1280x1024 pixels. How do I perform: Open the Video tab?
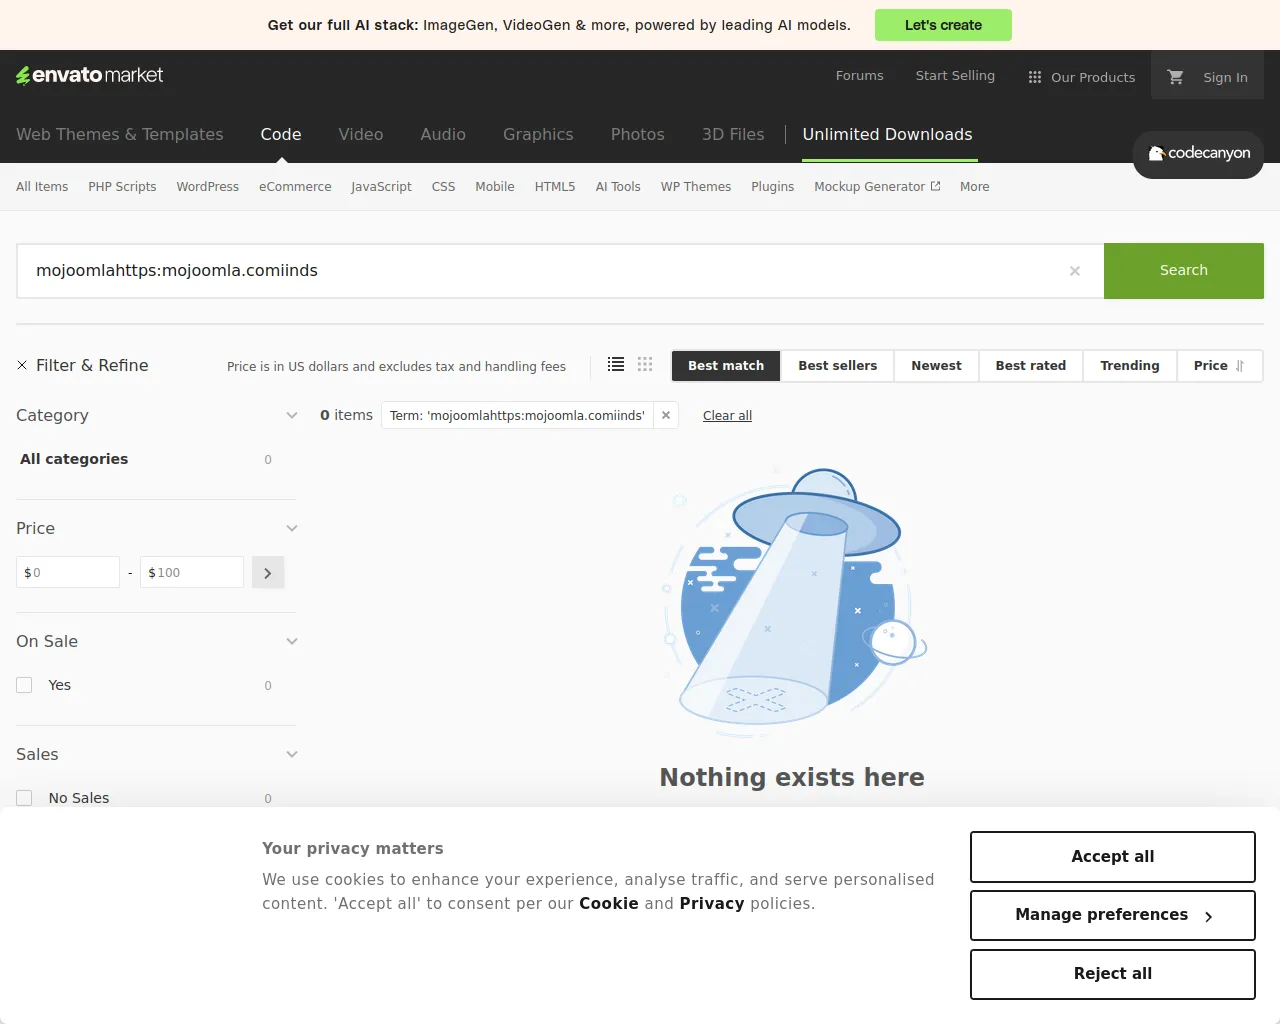pos(361,134)
